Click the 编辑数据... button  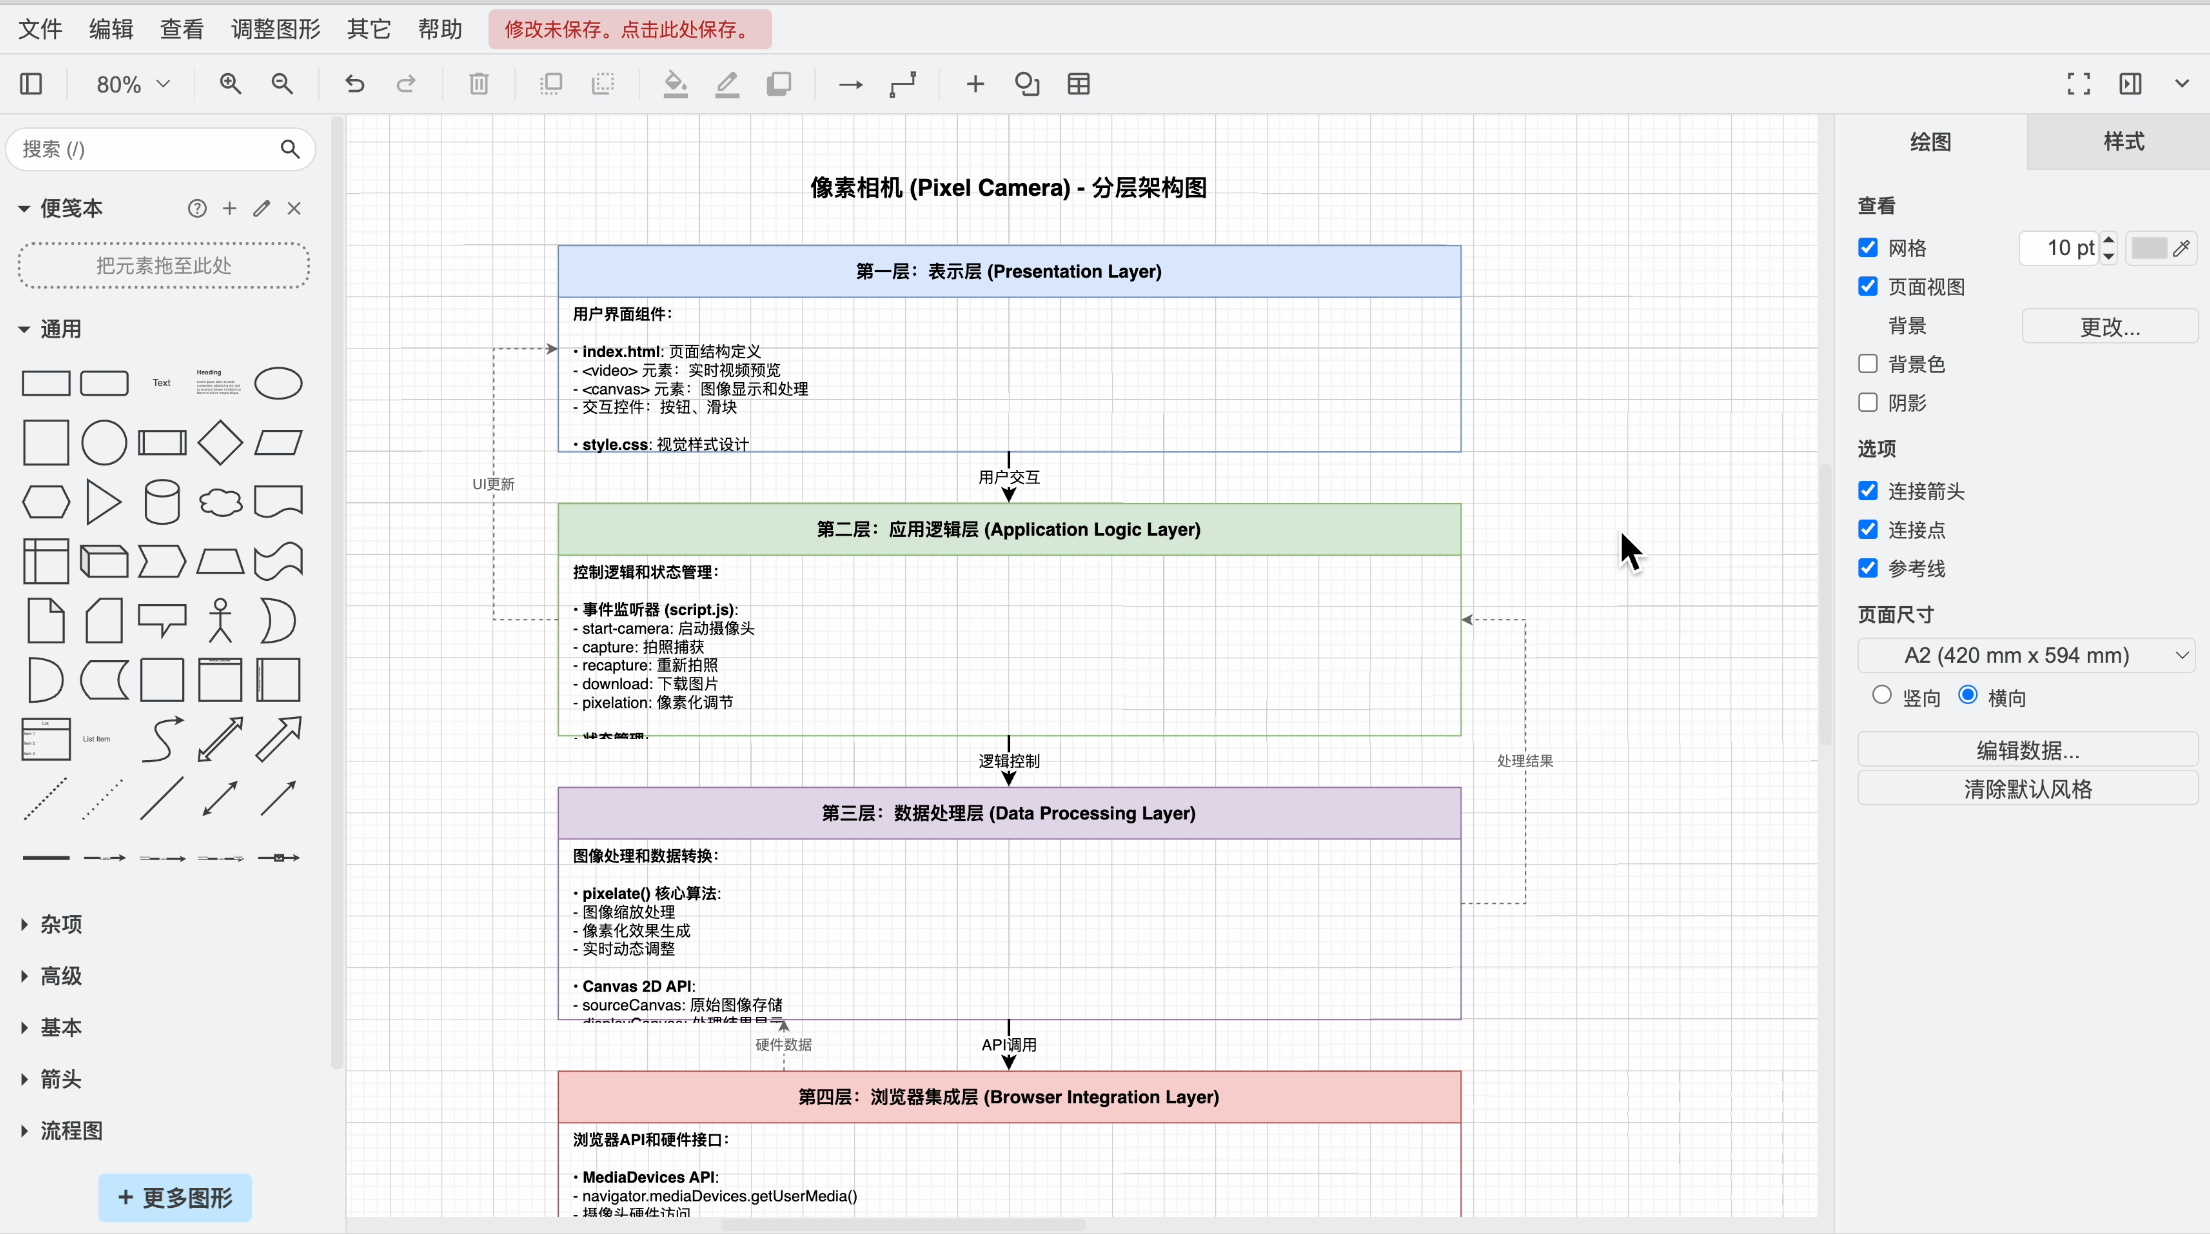point(2027,750)
